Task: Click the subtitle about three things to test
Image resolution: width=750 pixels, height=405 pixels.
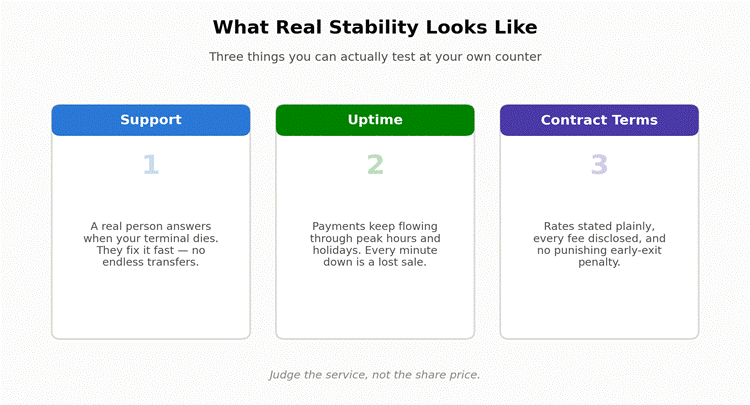Action: (375, 57)
